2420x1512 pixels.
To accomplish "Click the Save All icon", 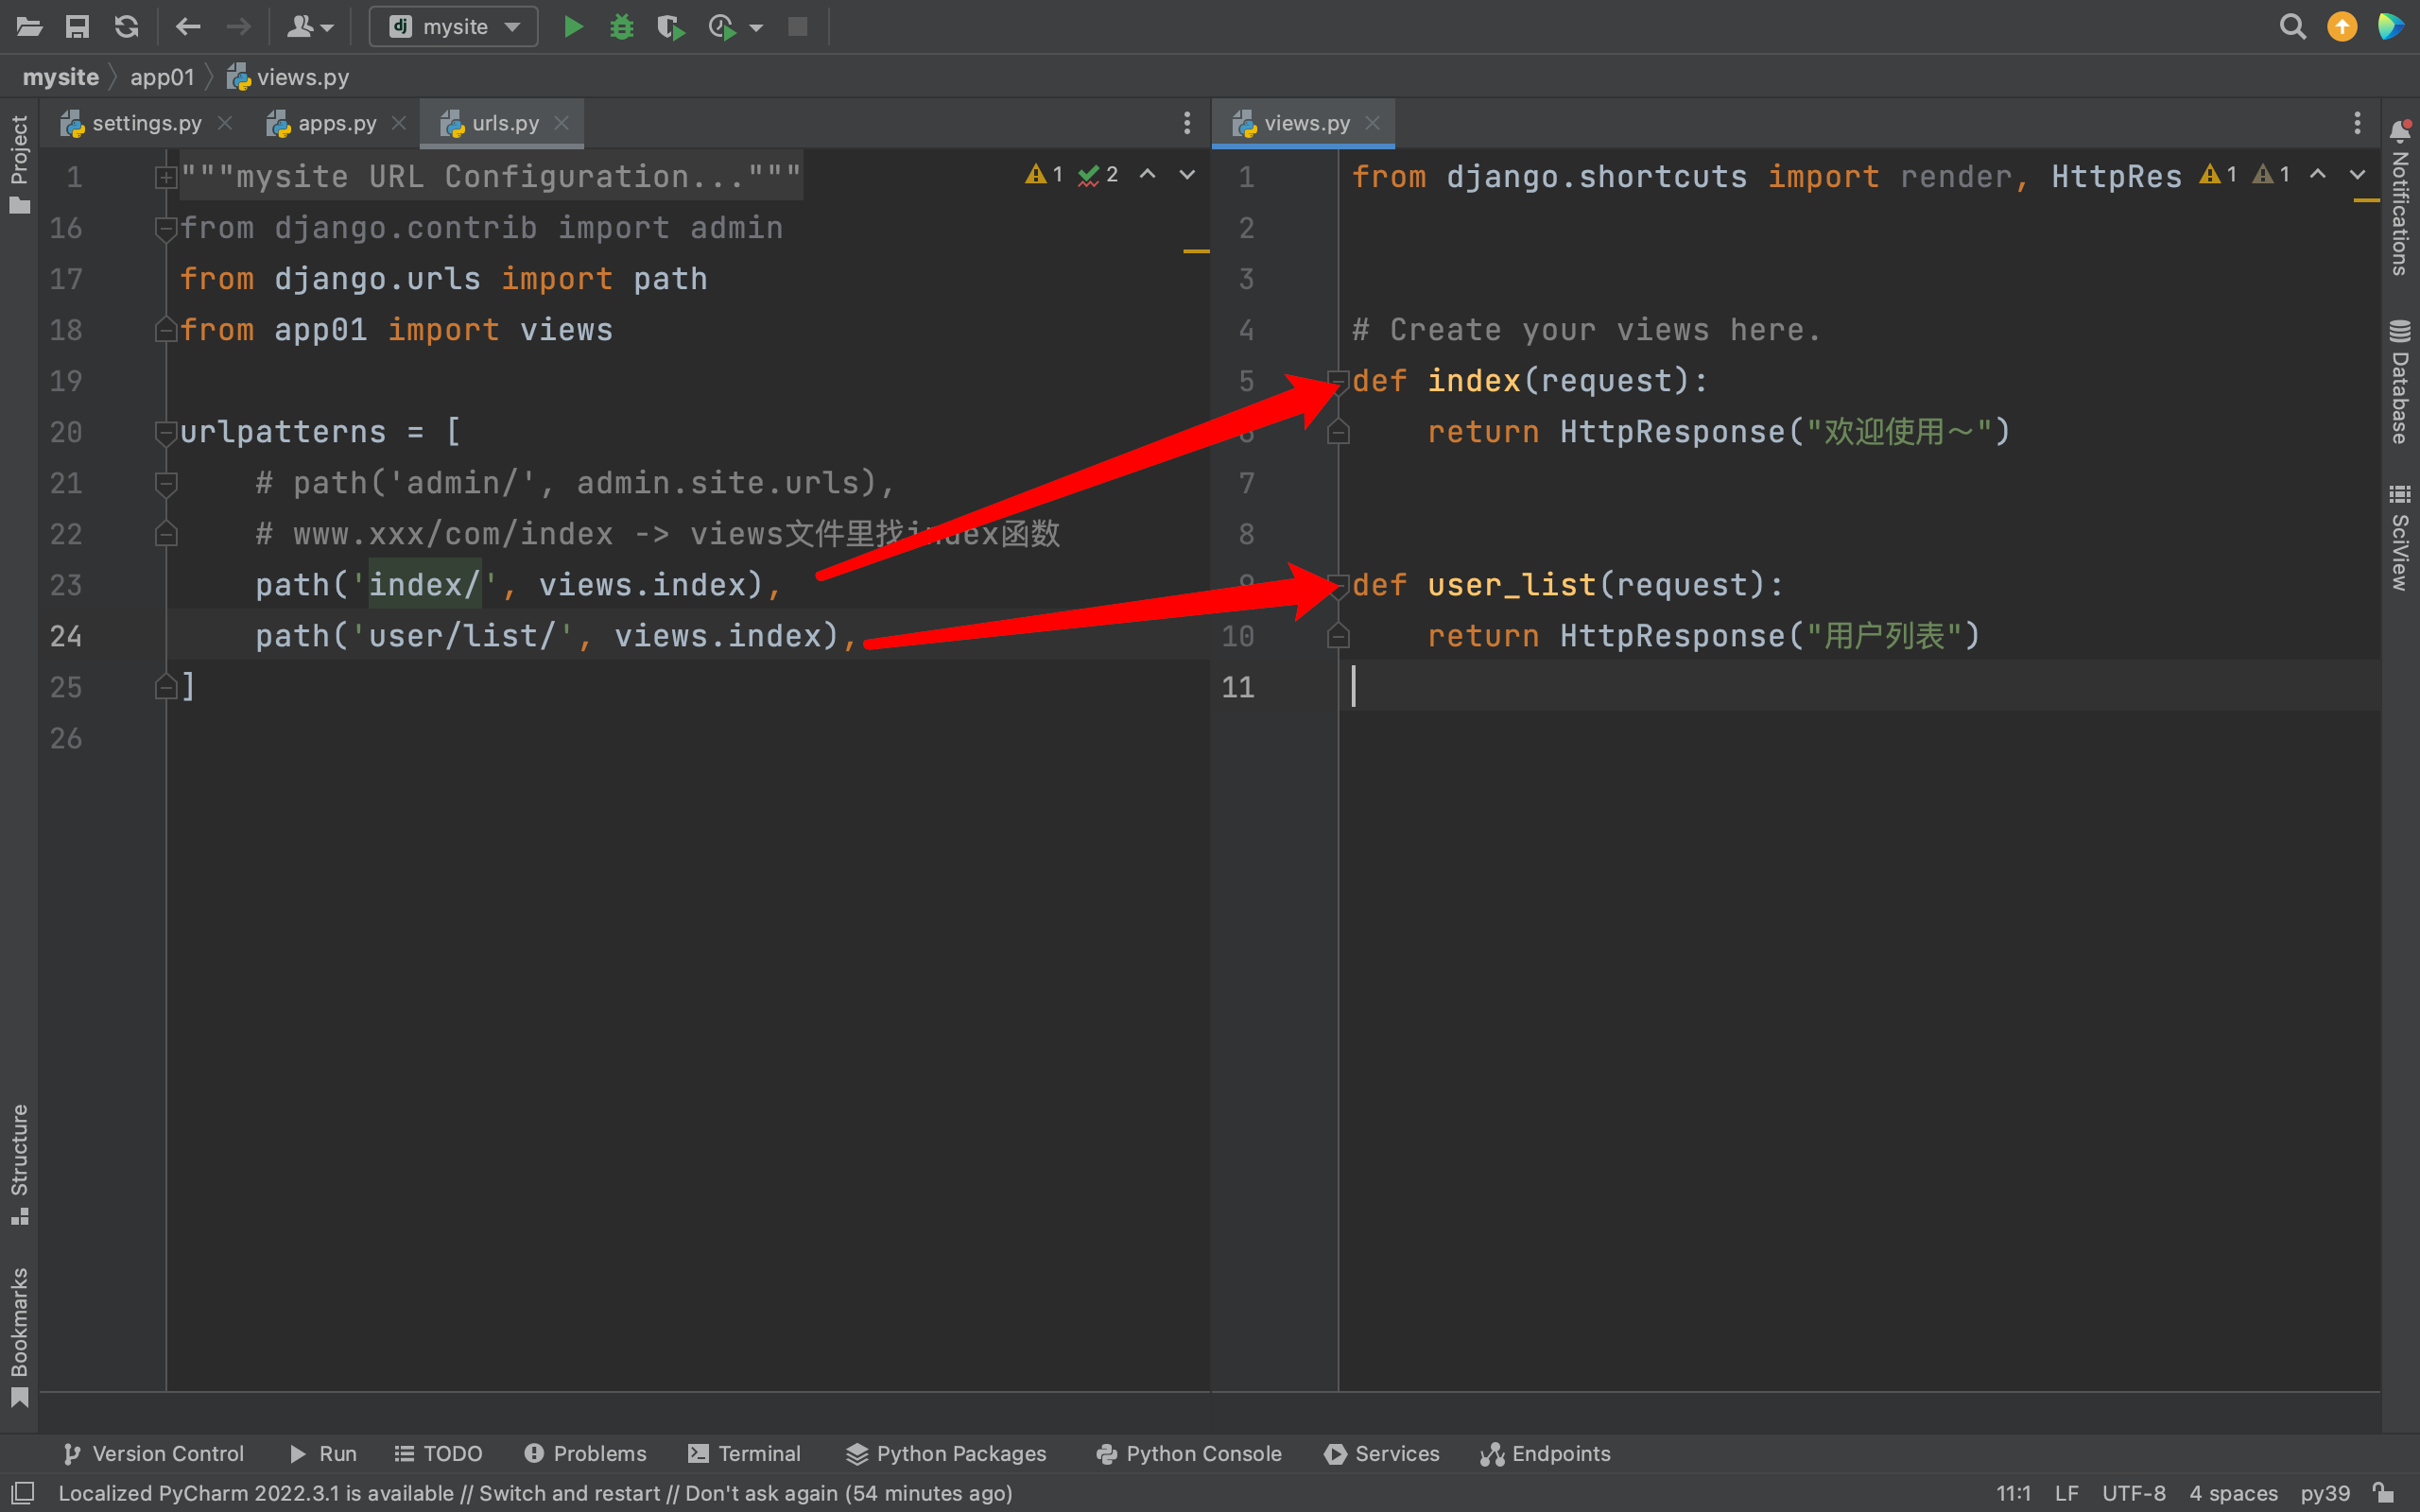I will pos(77,27).
